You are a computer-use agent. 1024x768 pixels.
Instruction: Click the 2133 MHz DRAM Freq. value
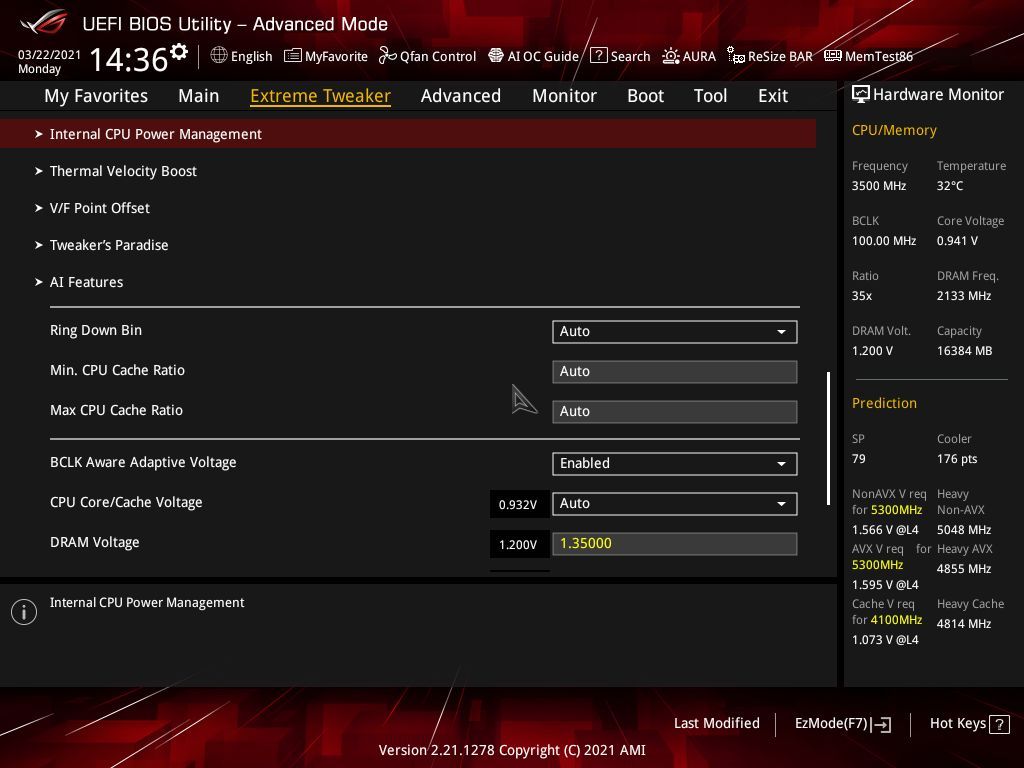(963, 296)
